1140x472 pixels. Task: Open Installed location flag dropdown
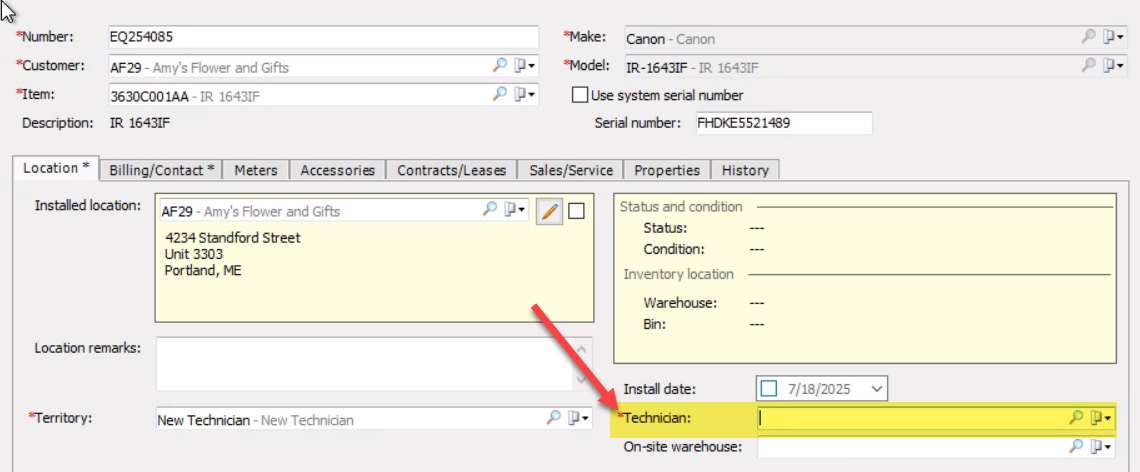click(x=515, y=210)
